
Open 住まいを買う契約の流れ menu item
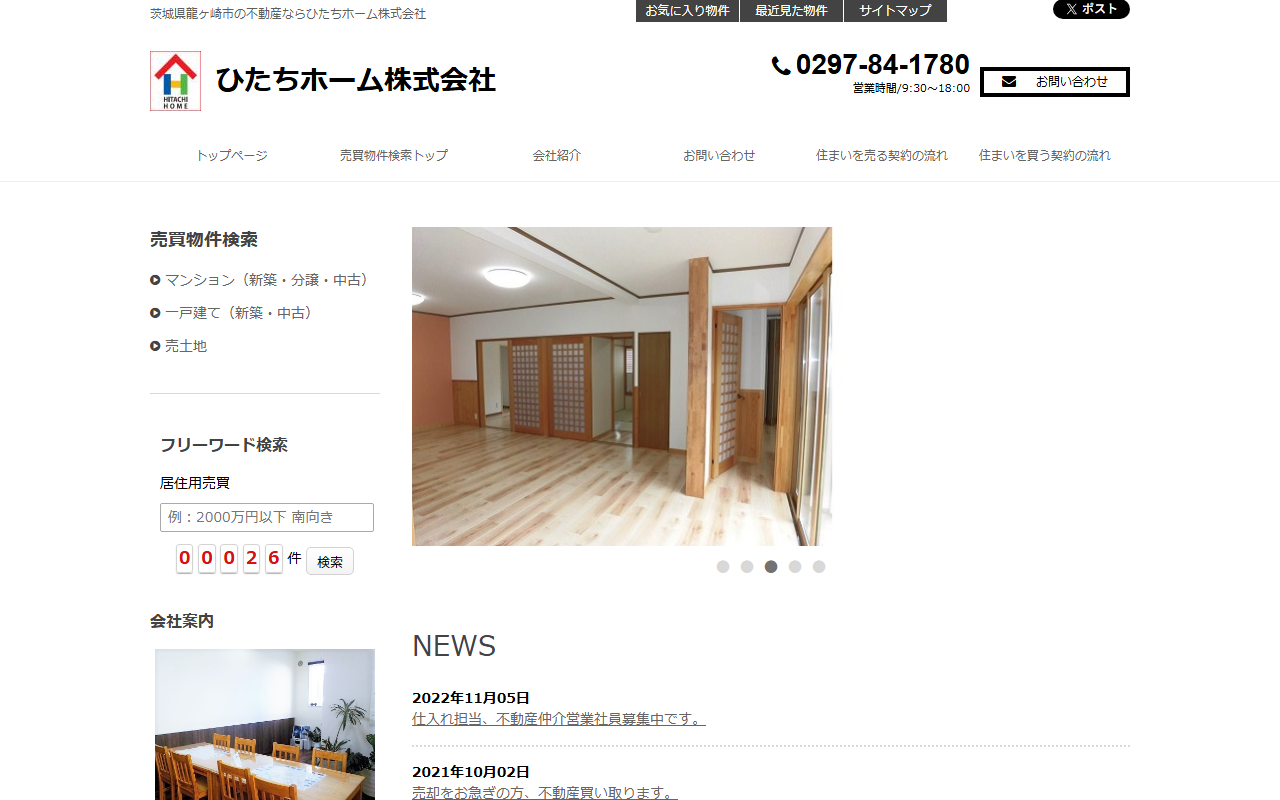click(1045, 156)
